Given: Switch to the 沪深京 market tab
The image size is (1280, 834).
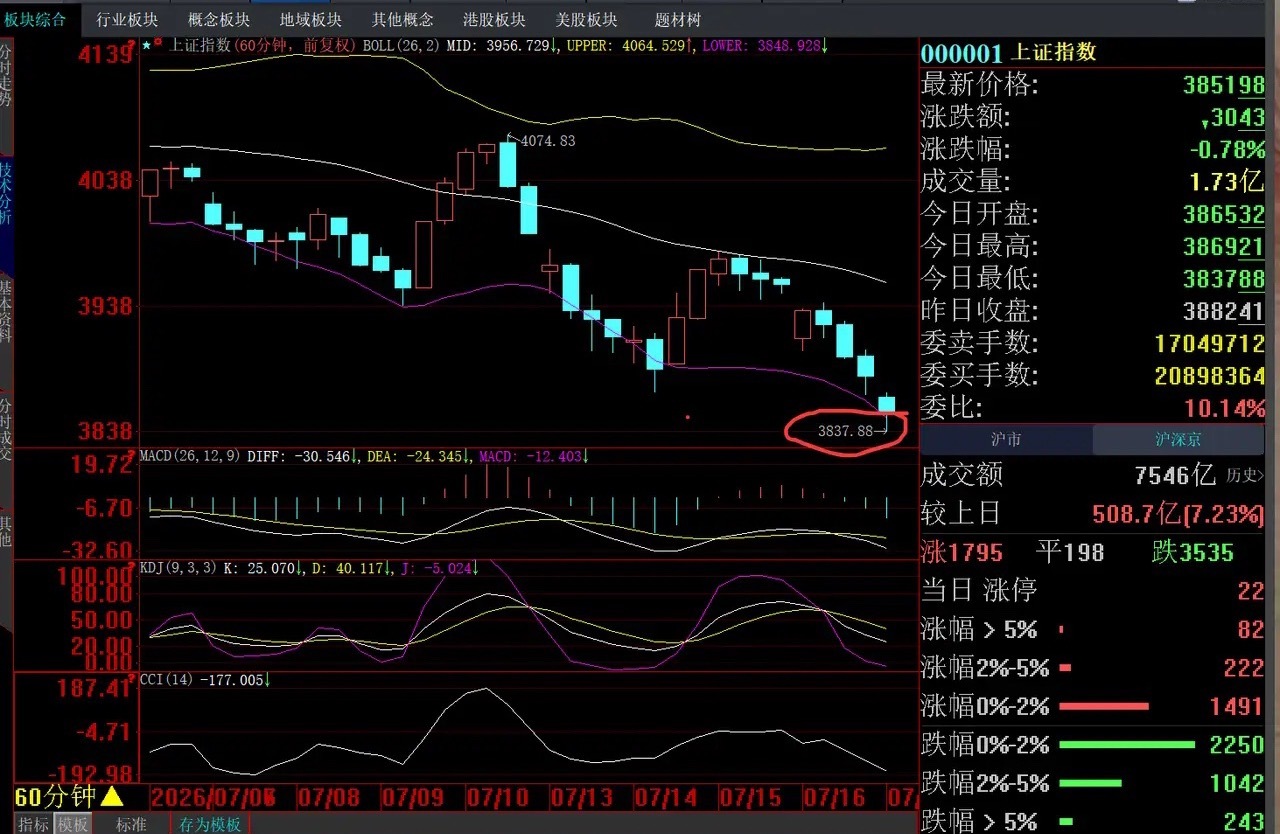Looking at the screenshot, I should tap(1178, 440).
